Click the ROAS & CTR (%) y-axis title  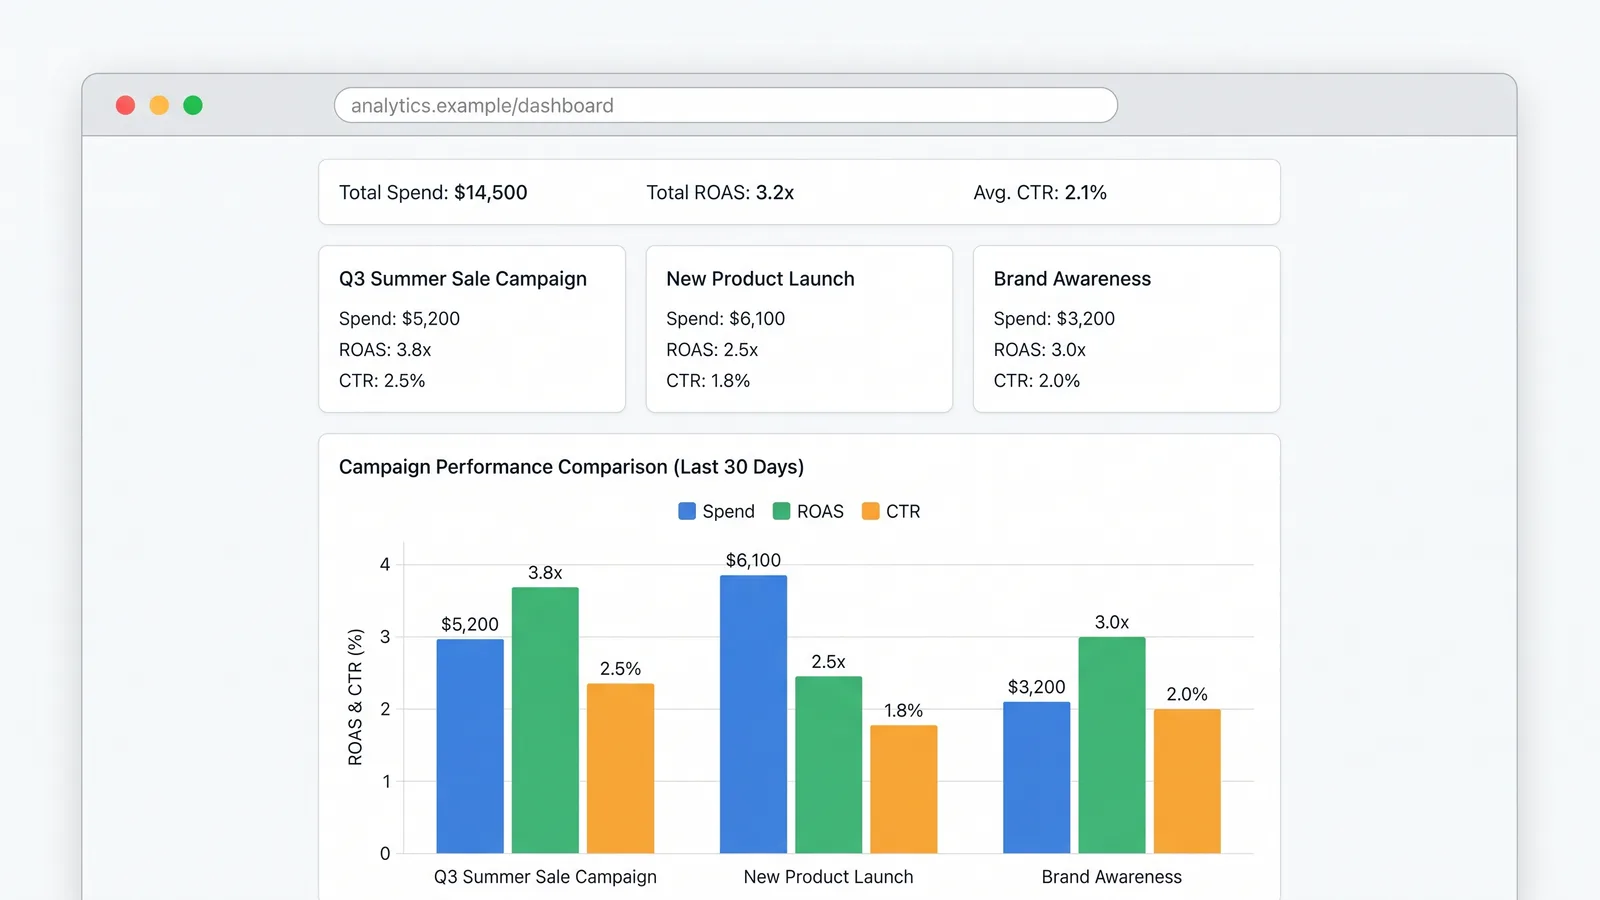pyautogui.click(x=355, y=697)
